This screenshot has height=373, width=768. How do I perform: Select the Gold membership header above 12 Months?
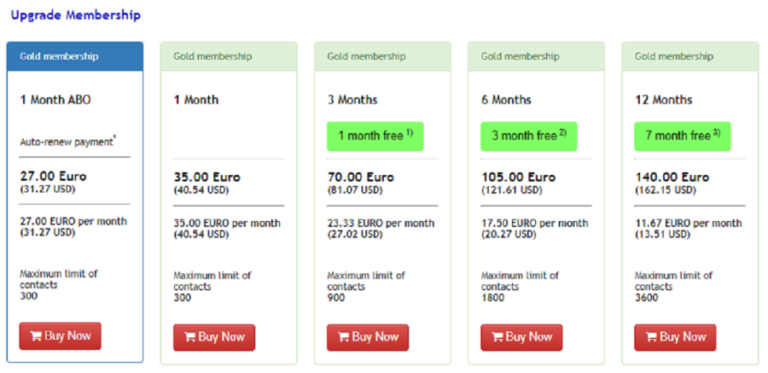tap(690, 56)
